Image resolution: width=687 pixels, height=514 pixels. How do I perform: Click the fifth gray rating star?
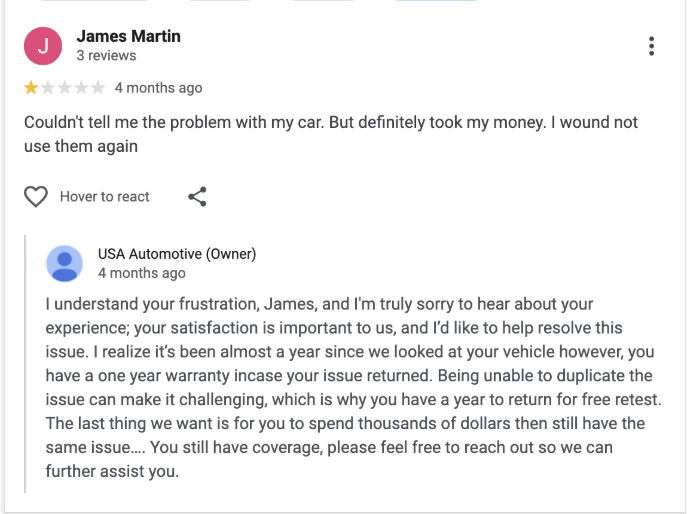point(98,88)
